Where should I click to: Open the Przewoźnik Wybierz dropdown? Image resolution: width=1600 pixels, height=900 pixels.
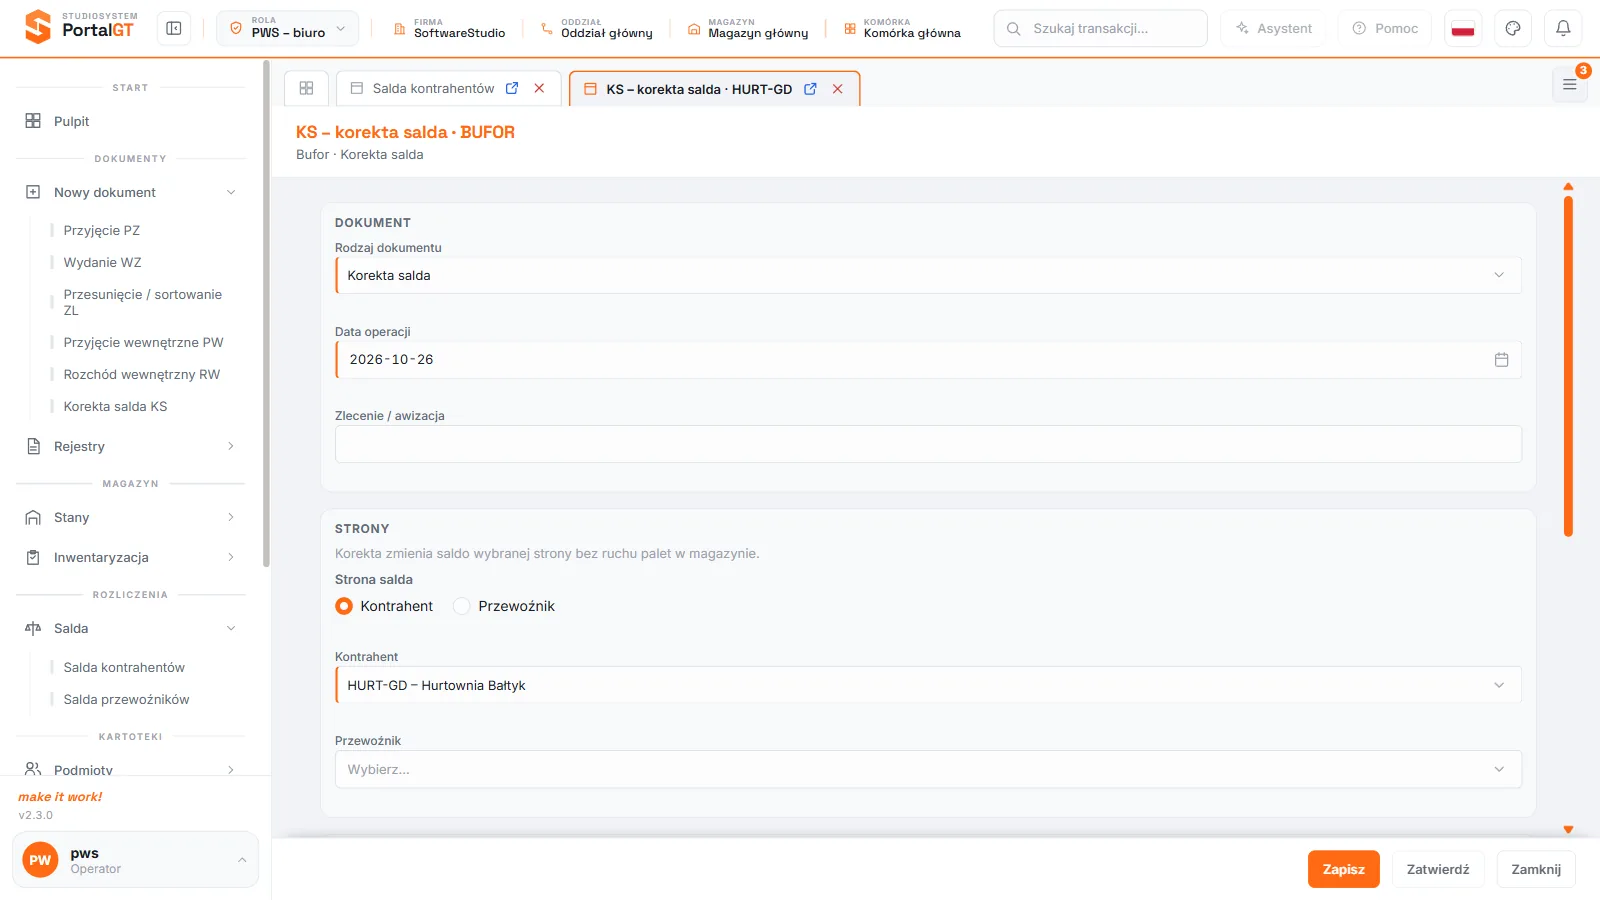928,769
